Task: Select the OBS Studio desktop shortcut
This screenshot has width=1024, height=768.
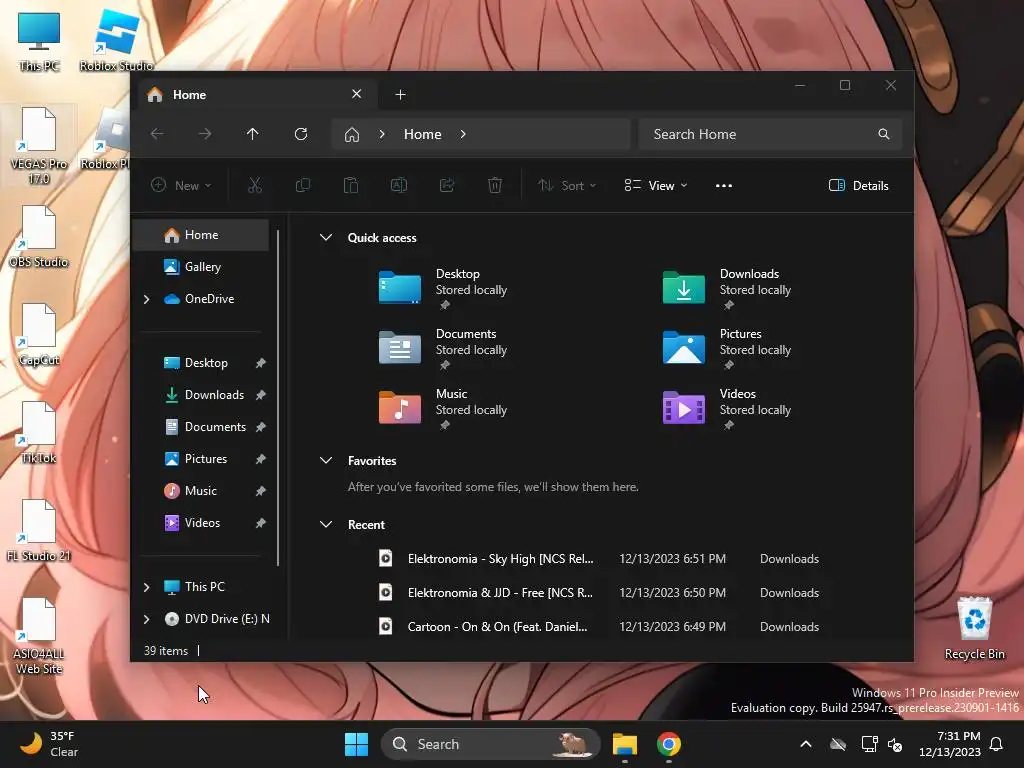Action: pyautogui.click(x=39, y=236)
